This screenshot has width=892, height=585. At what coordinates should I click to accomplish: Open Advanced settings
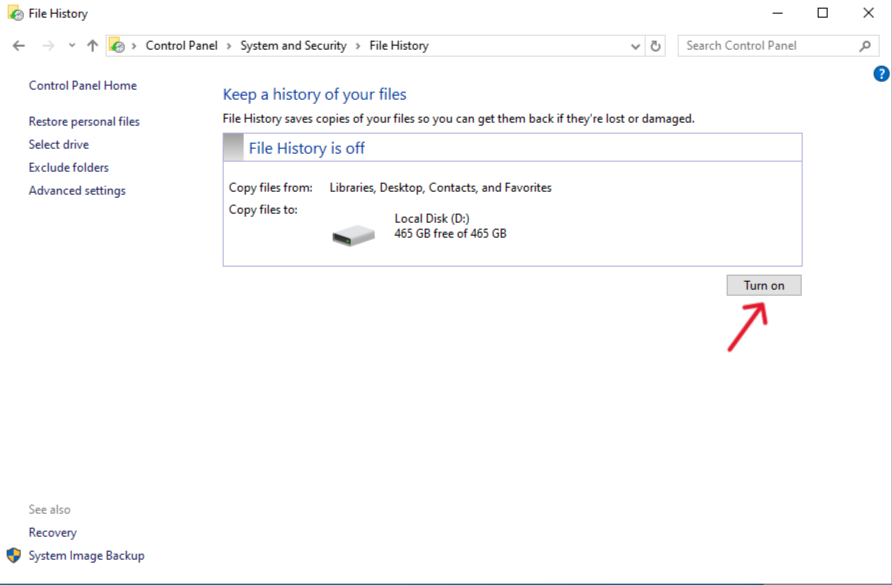[x=76, y=190]
